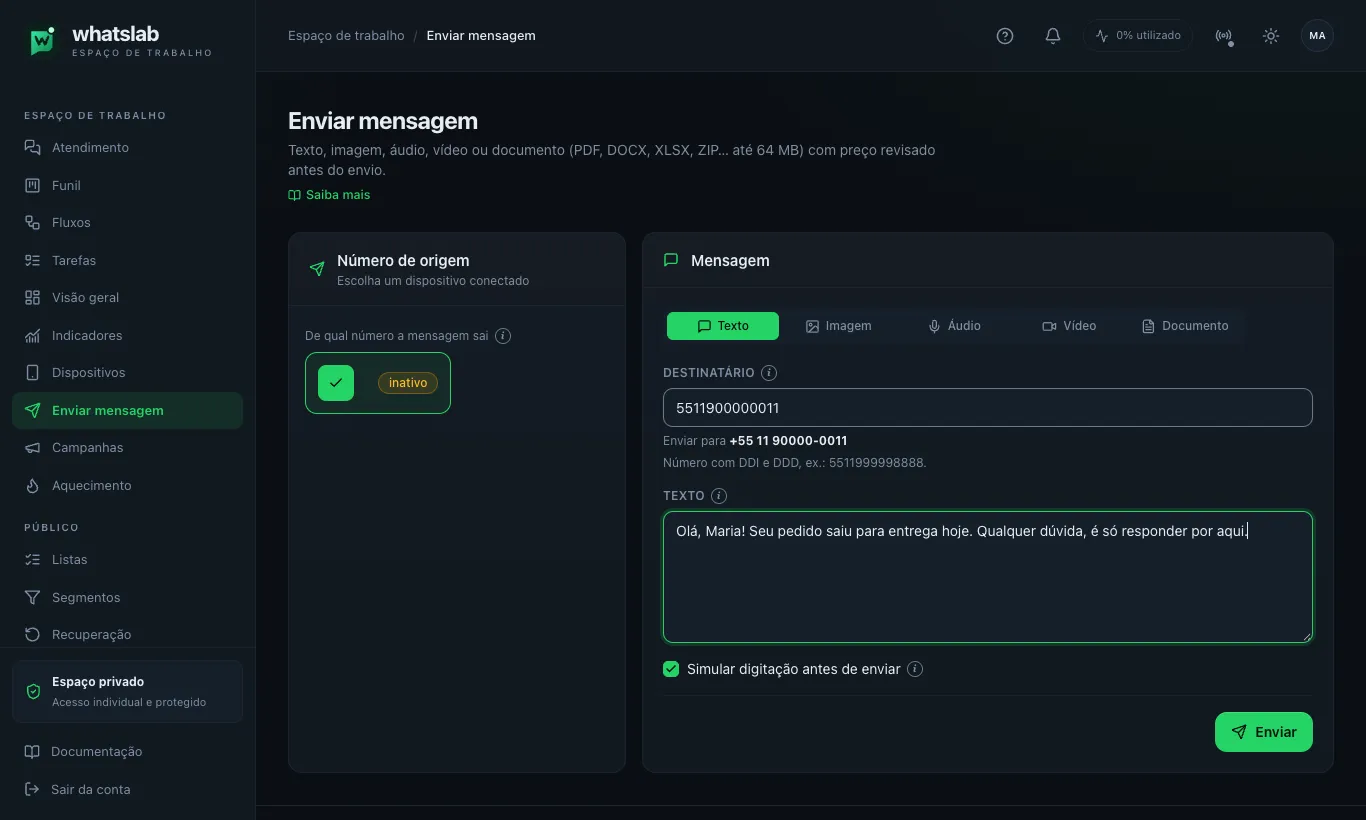Image resolution: width=1366 pixels, height=820 pixels.
Task: Switch to the Áudio tab
Action: pyautogui.click(x=954, y=326)
